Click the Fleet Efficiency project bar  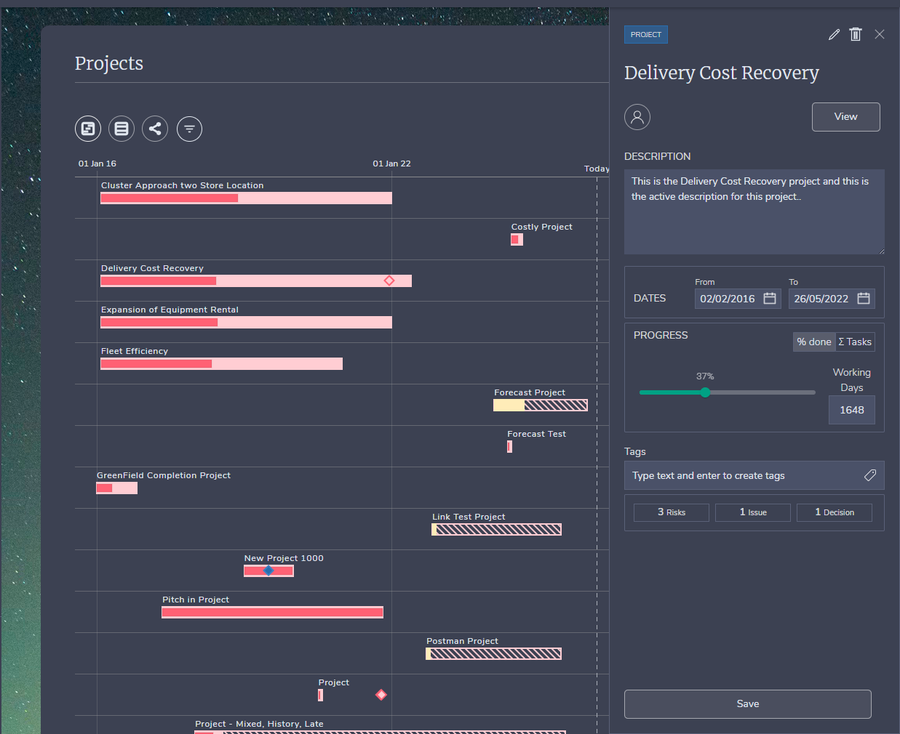coord(221,364)
